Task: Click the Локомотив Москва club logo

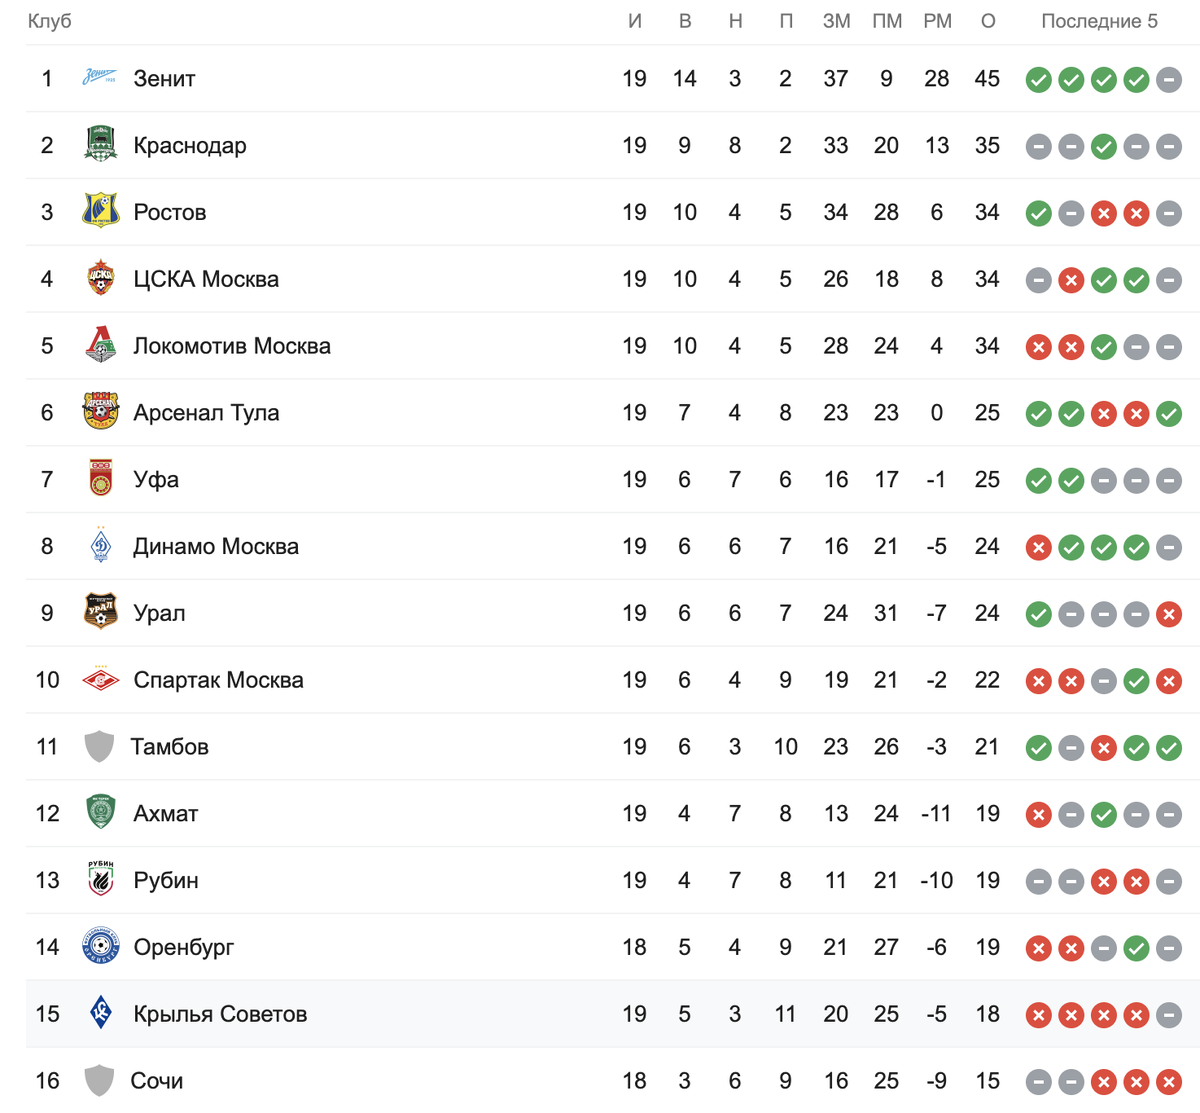Action: (100, 345)
